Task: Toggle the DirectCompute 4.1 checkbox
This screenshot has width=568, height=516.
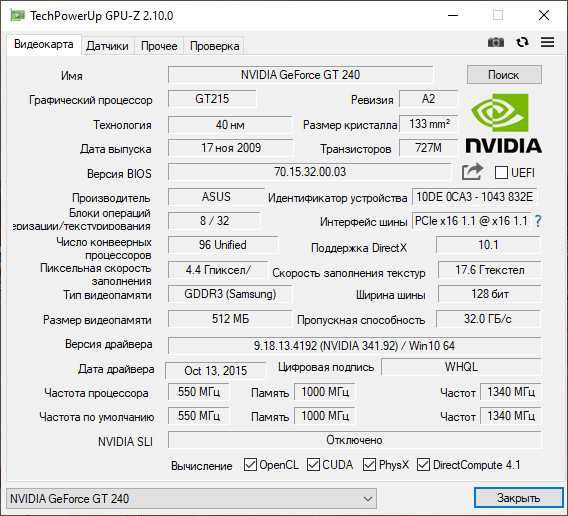Action: tap(423, 465)
